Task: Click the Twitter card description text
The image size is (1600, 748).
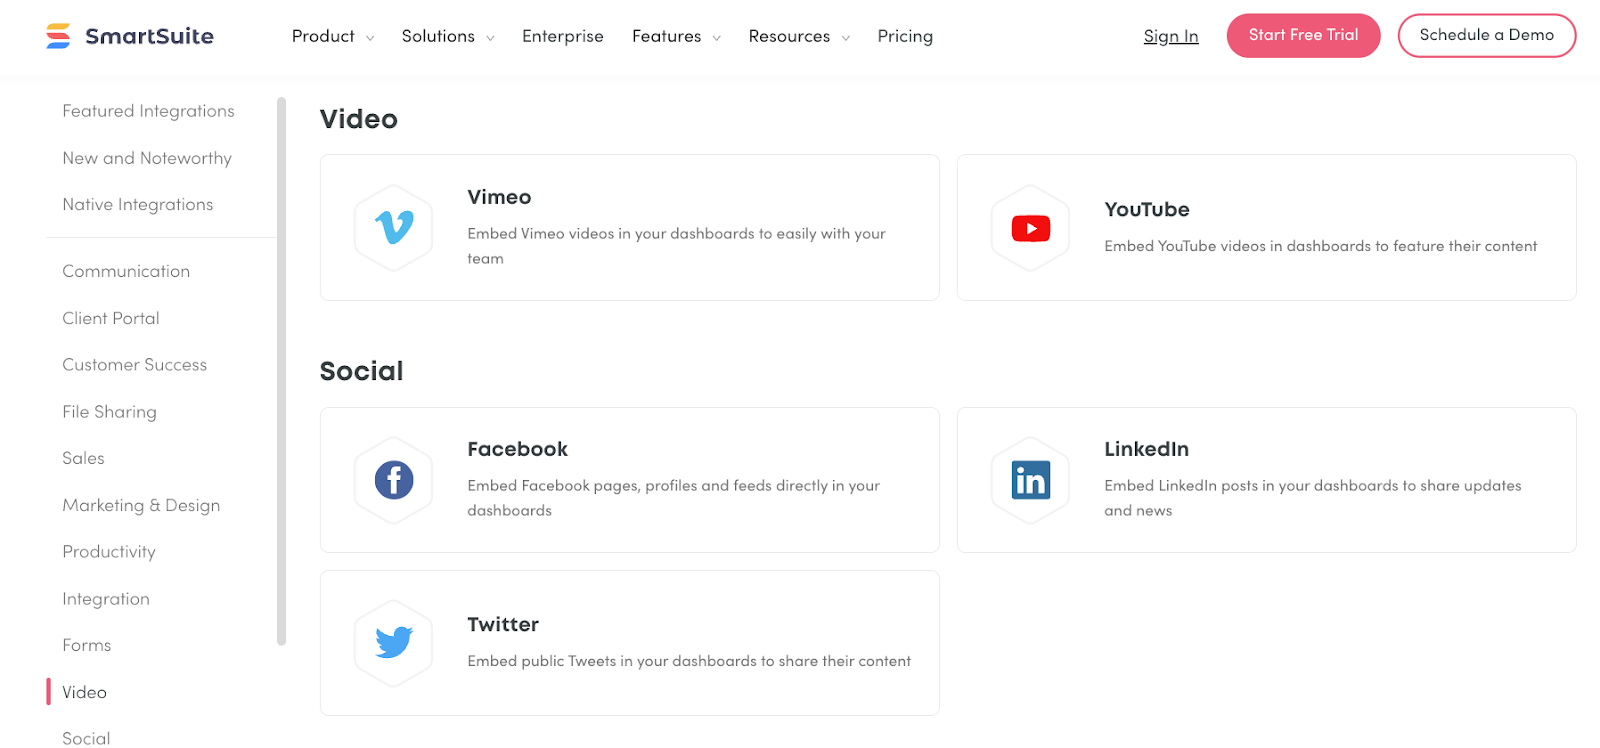Action: coord(689,661)
